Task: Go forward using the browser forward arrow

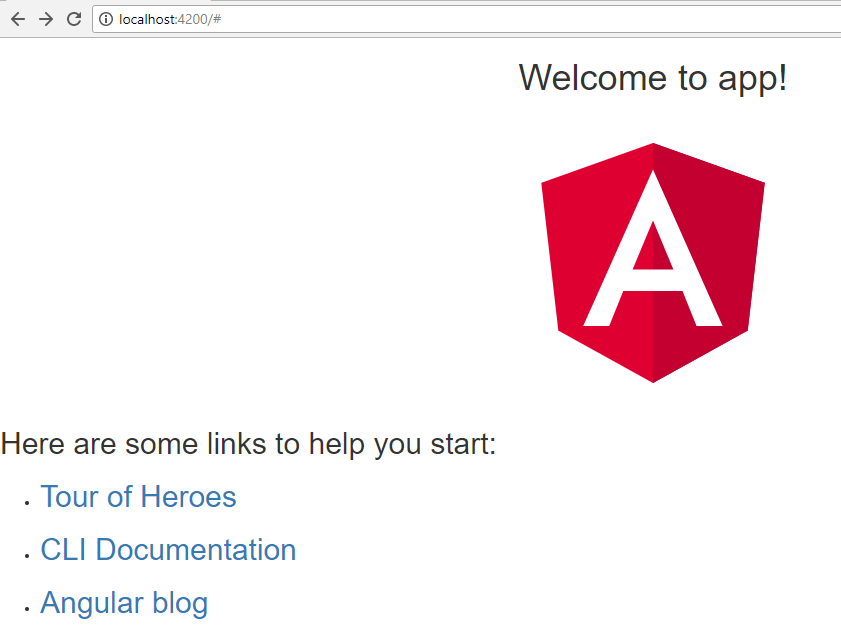Action: click(46, 19)
